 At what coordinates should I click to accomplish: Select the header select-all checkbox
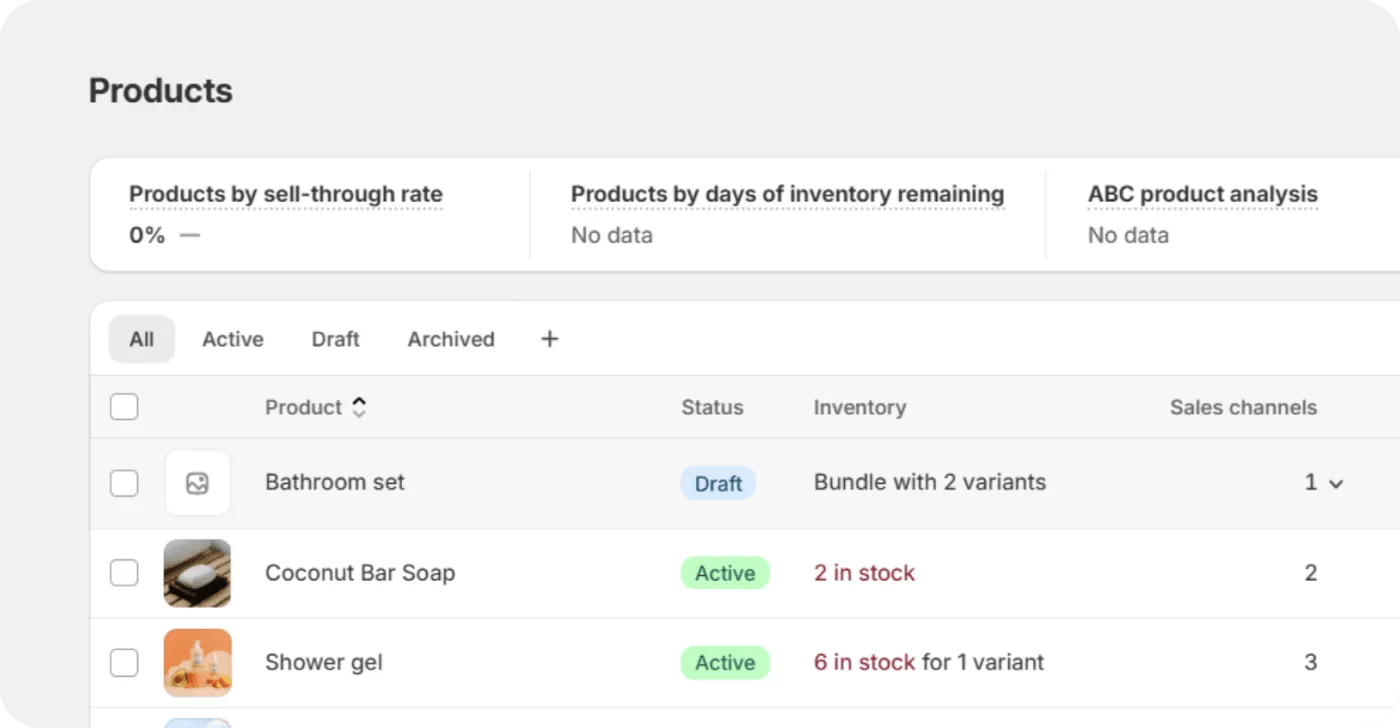124,407
